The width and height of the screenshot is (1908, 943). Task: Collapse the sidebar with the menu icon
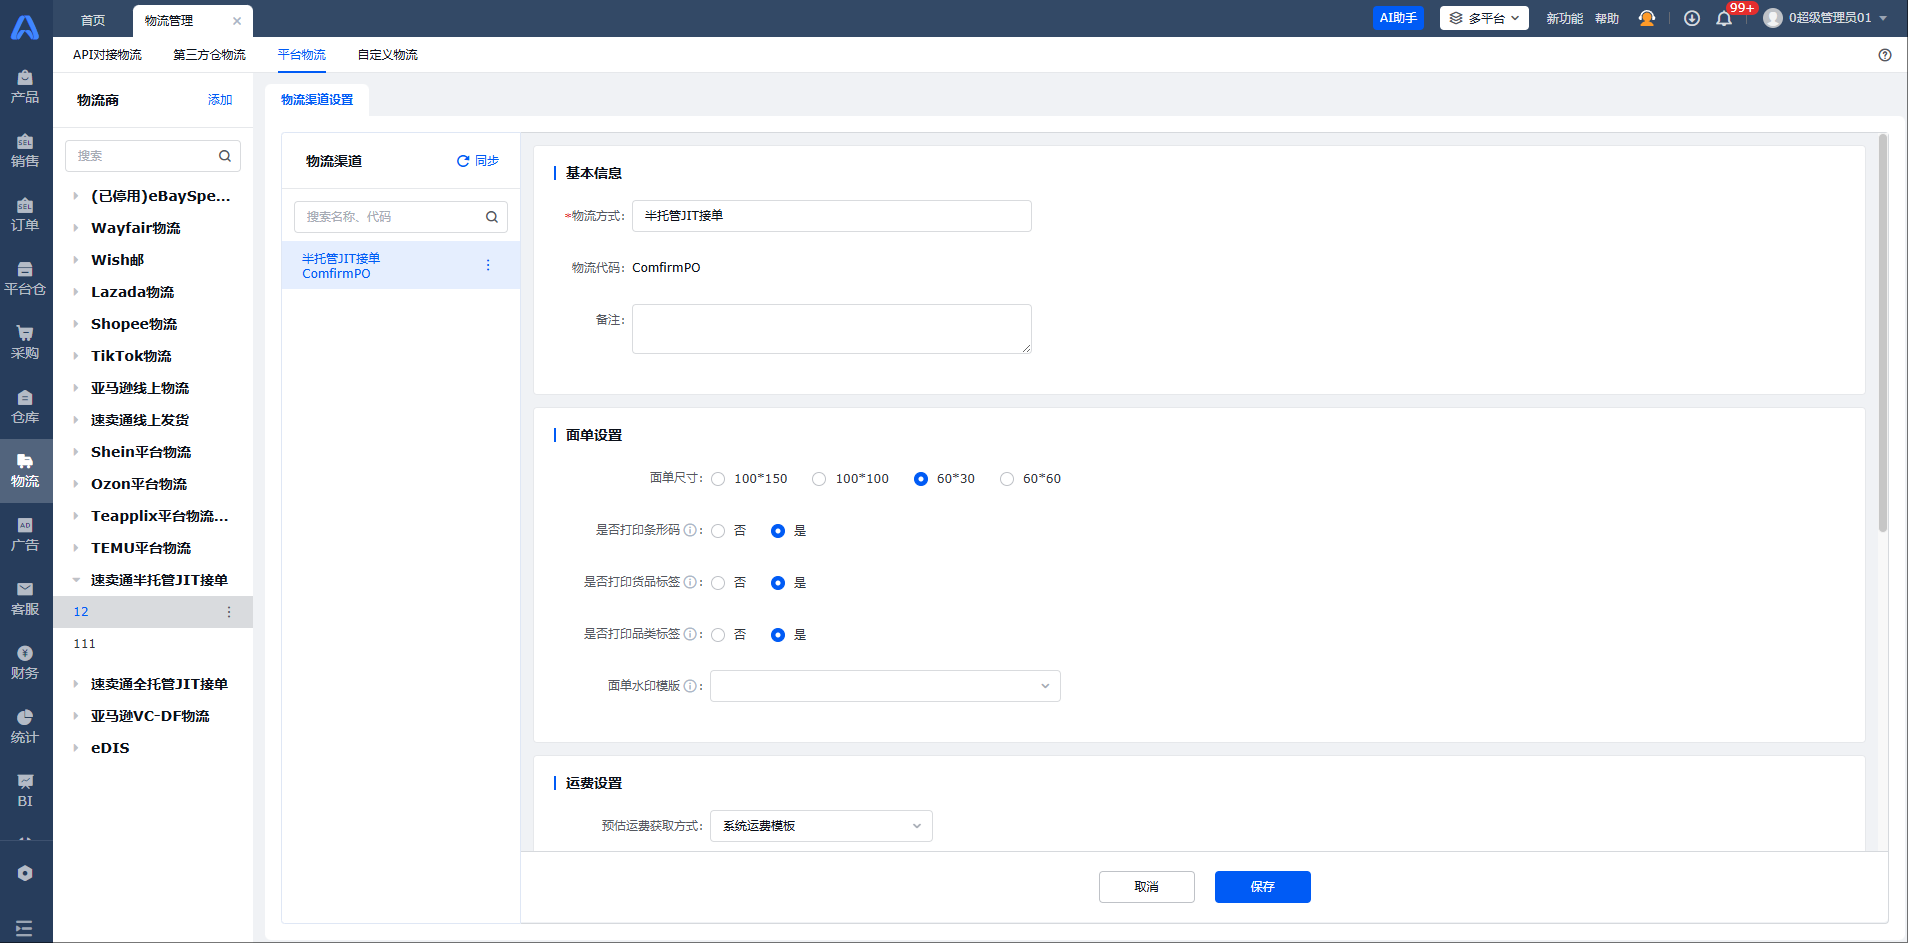25,928
